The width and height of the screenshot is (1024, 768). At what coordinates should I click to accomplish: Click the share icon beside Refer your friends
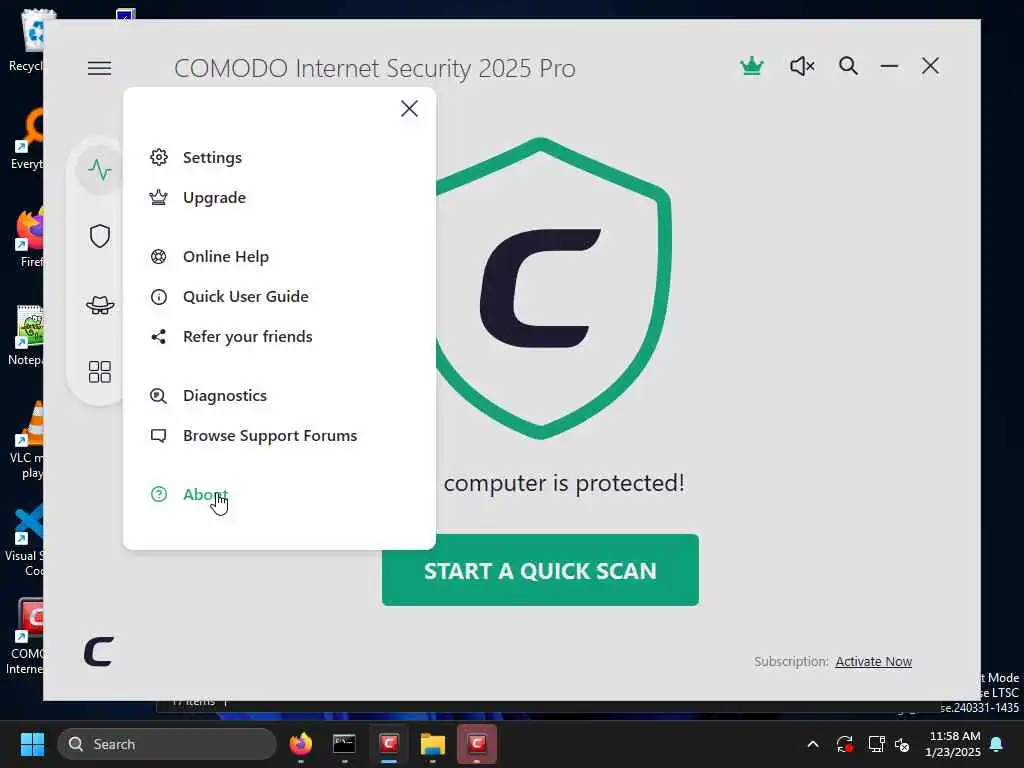click(159, 337)
